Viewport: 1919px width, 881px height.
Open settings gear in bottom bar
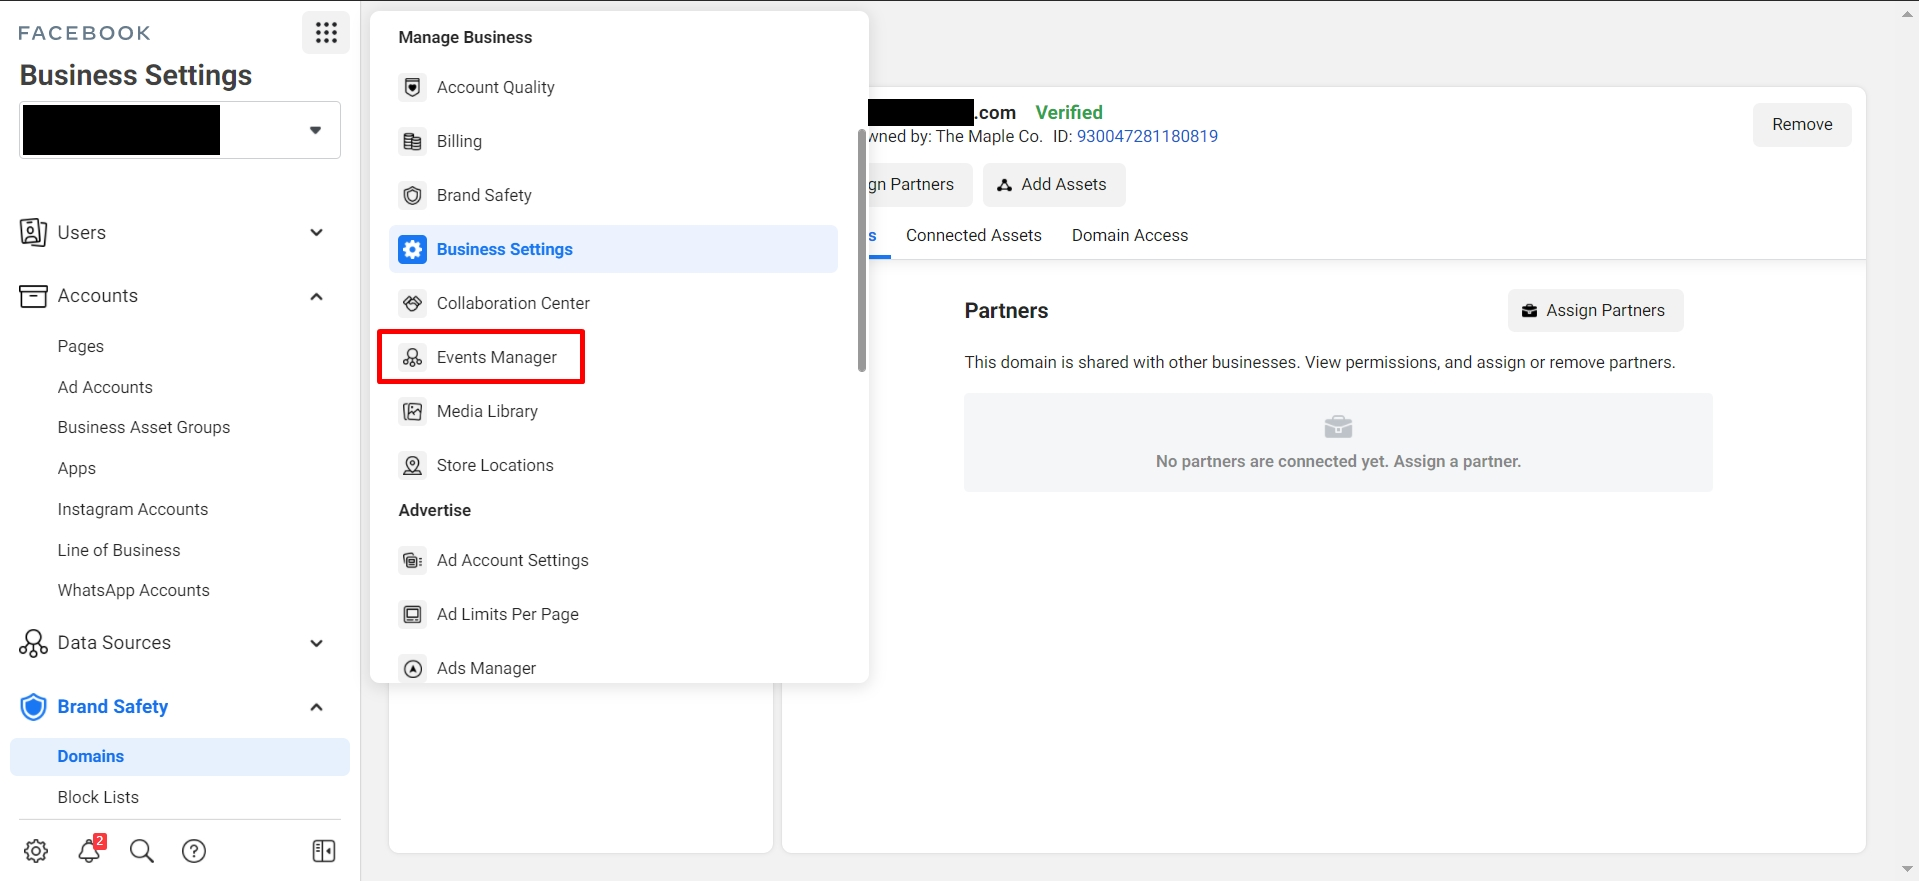click(x=36, y=851)
